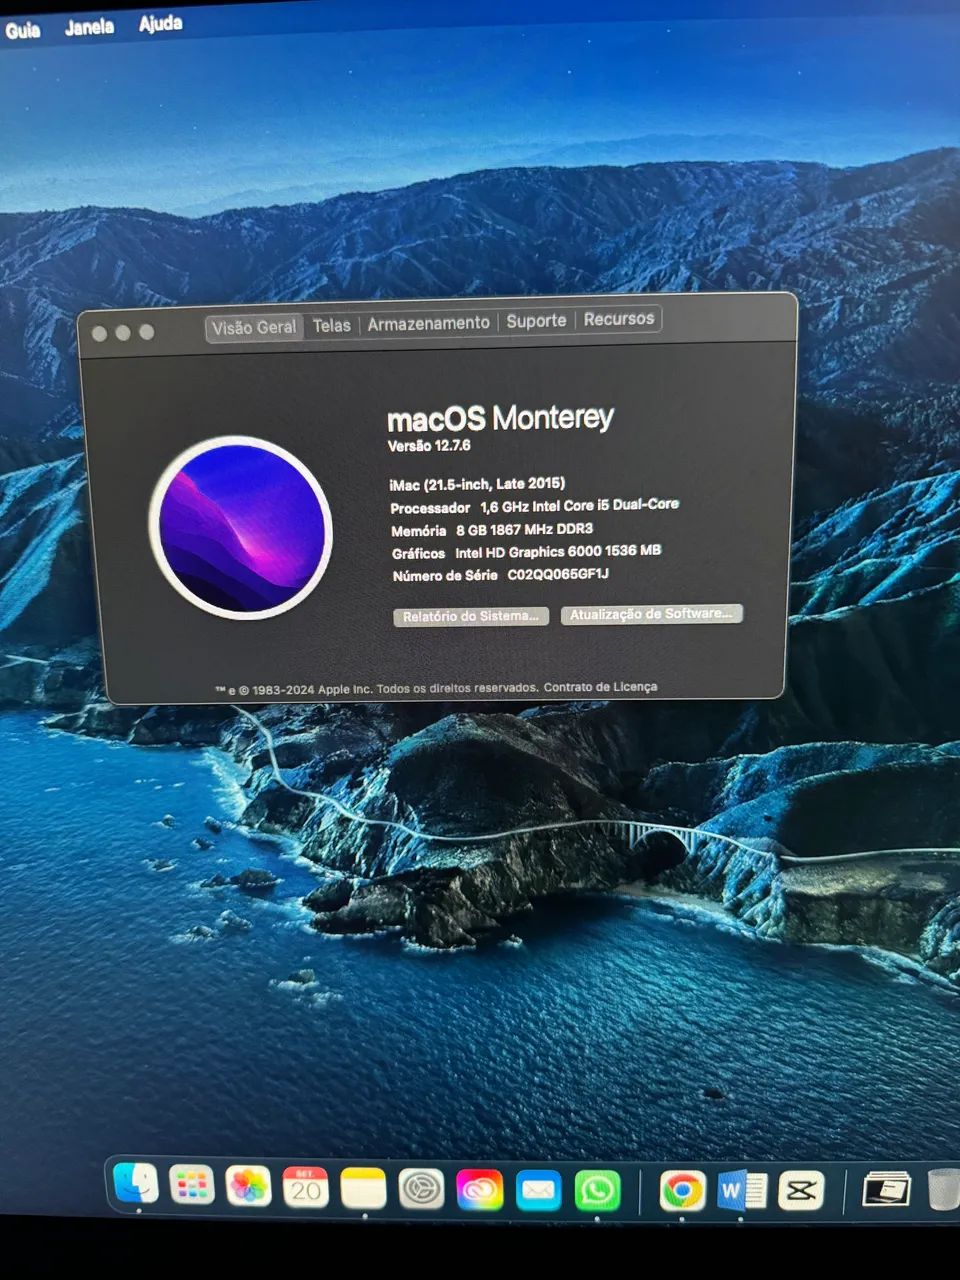This screenshot has width=960, height=1280.
Task: Click the macOS Monterey logo image
Action: (x=241, y=527)
